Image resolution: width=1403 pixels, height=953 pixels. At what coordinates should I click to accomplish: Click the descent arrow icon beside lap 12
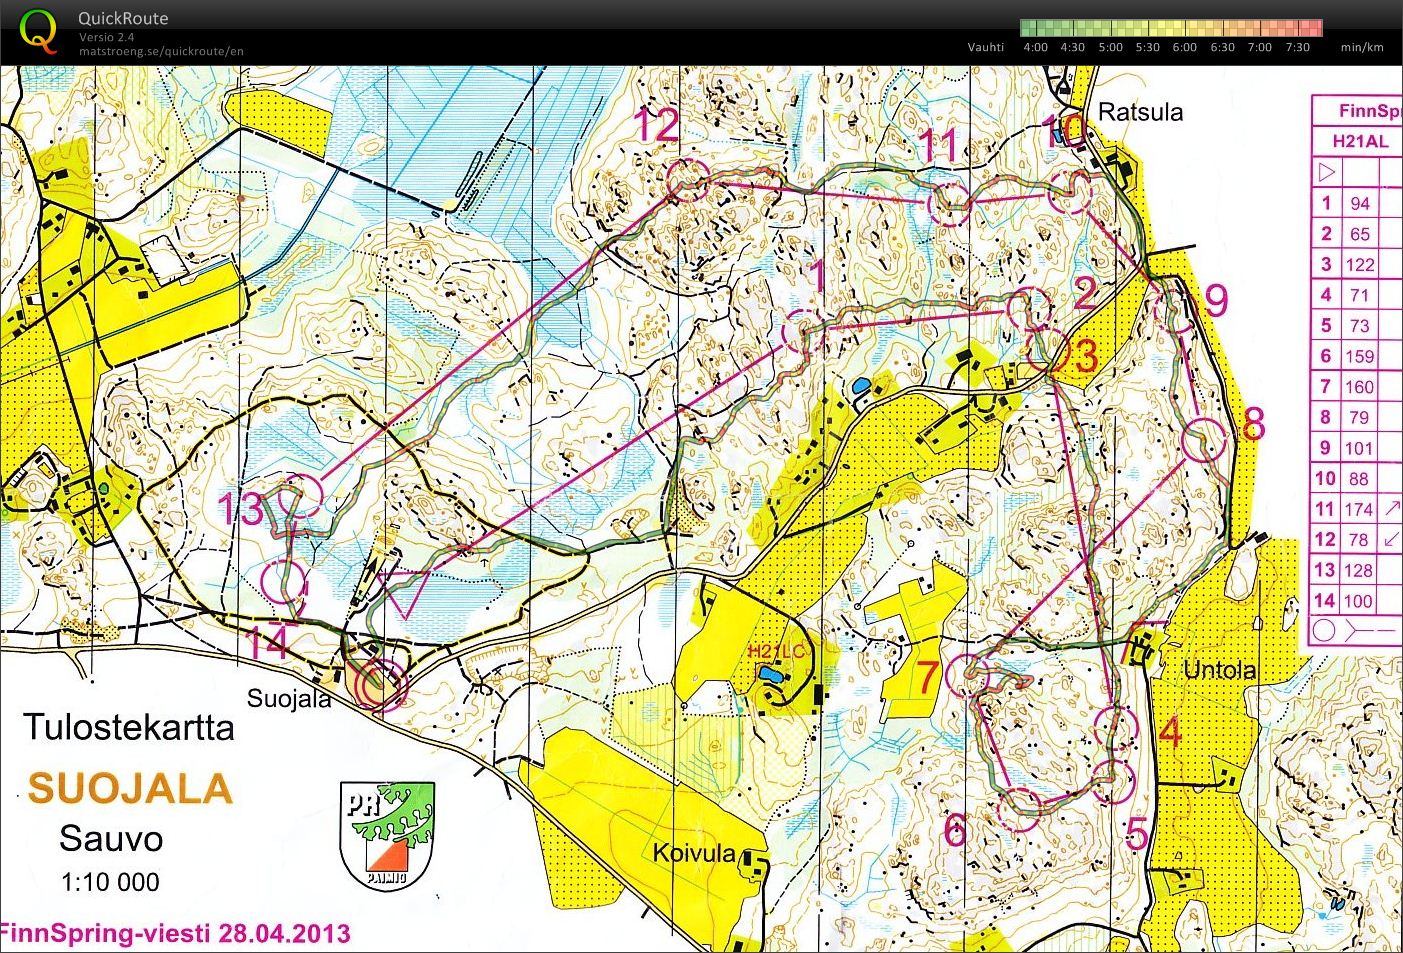(1390, 539)
